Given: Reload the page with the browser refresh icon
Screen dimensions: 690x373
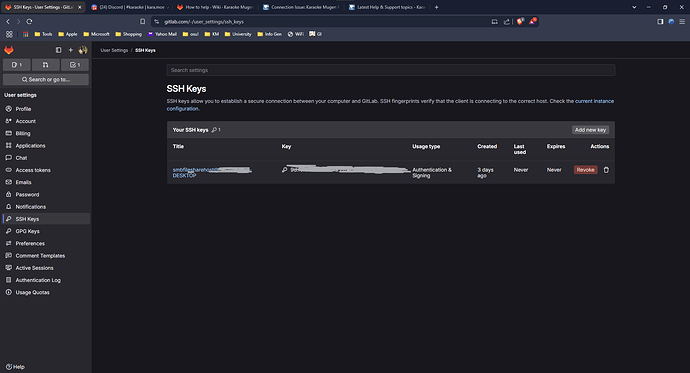Looking at the screenshot, I should [29, 22].
